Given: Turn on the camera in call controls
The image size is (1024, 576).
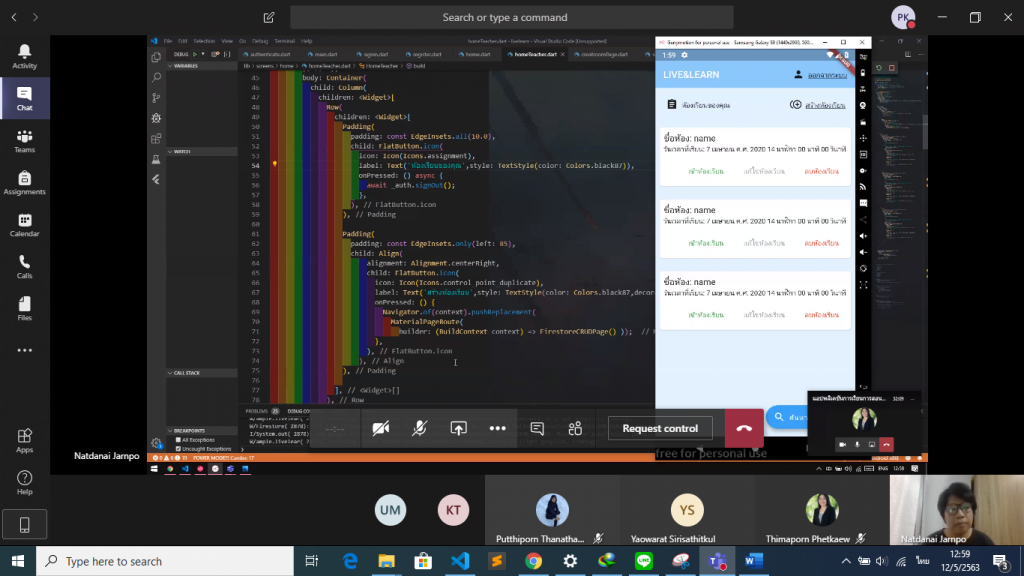Looking at the screenshot, I should tap(380, 428).
